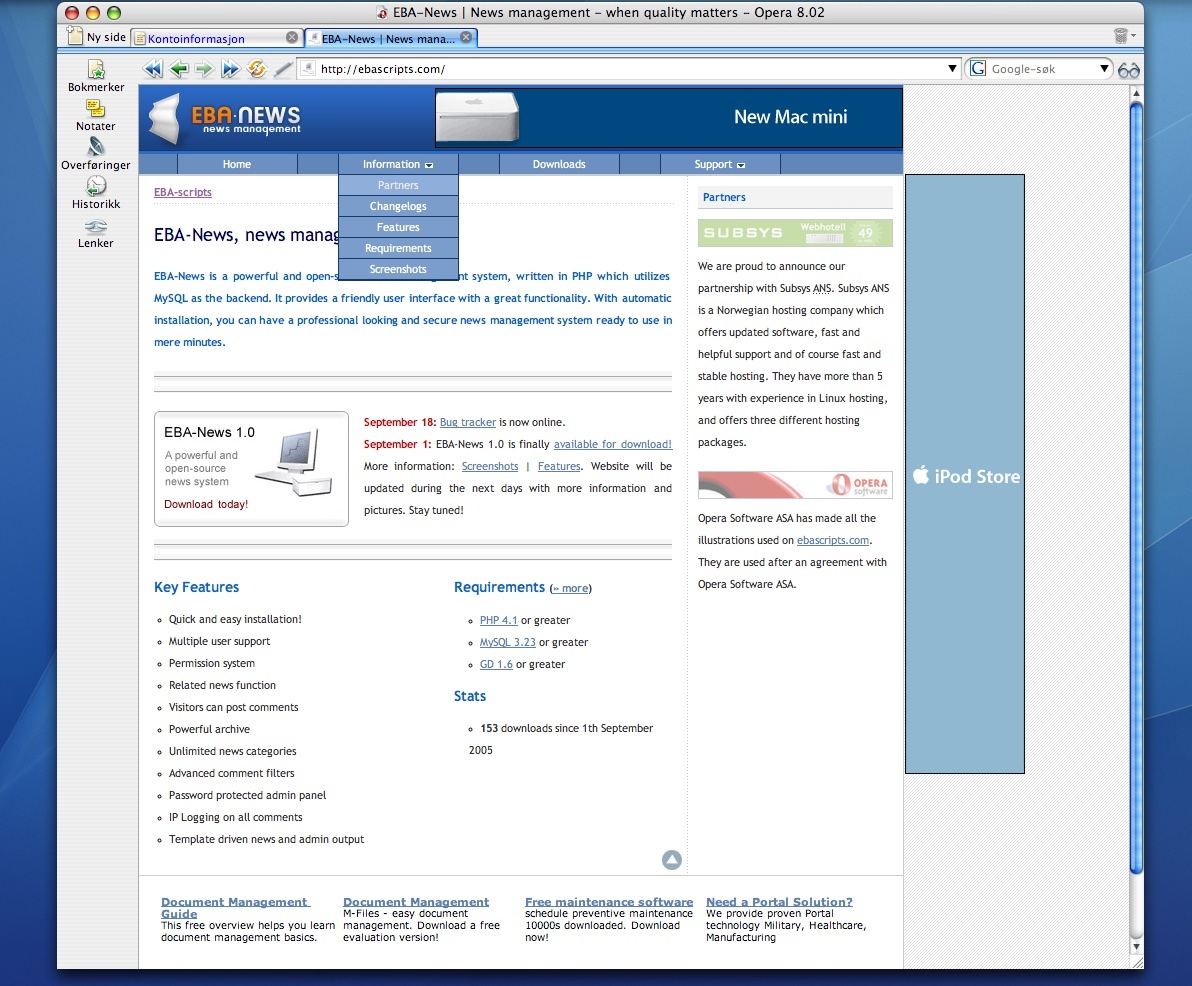This screenshot has height=986, width=1192.
Task: Select Screenshots from Information menu
Action: point(398,269)
